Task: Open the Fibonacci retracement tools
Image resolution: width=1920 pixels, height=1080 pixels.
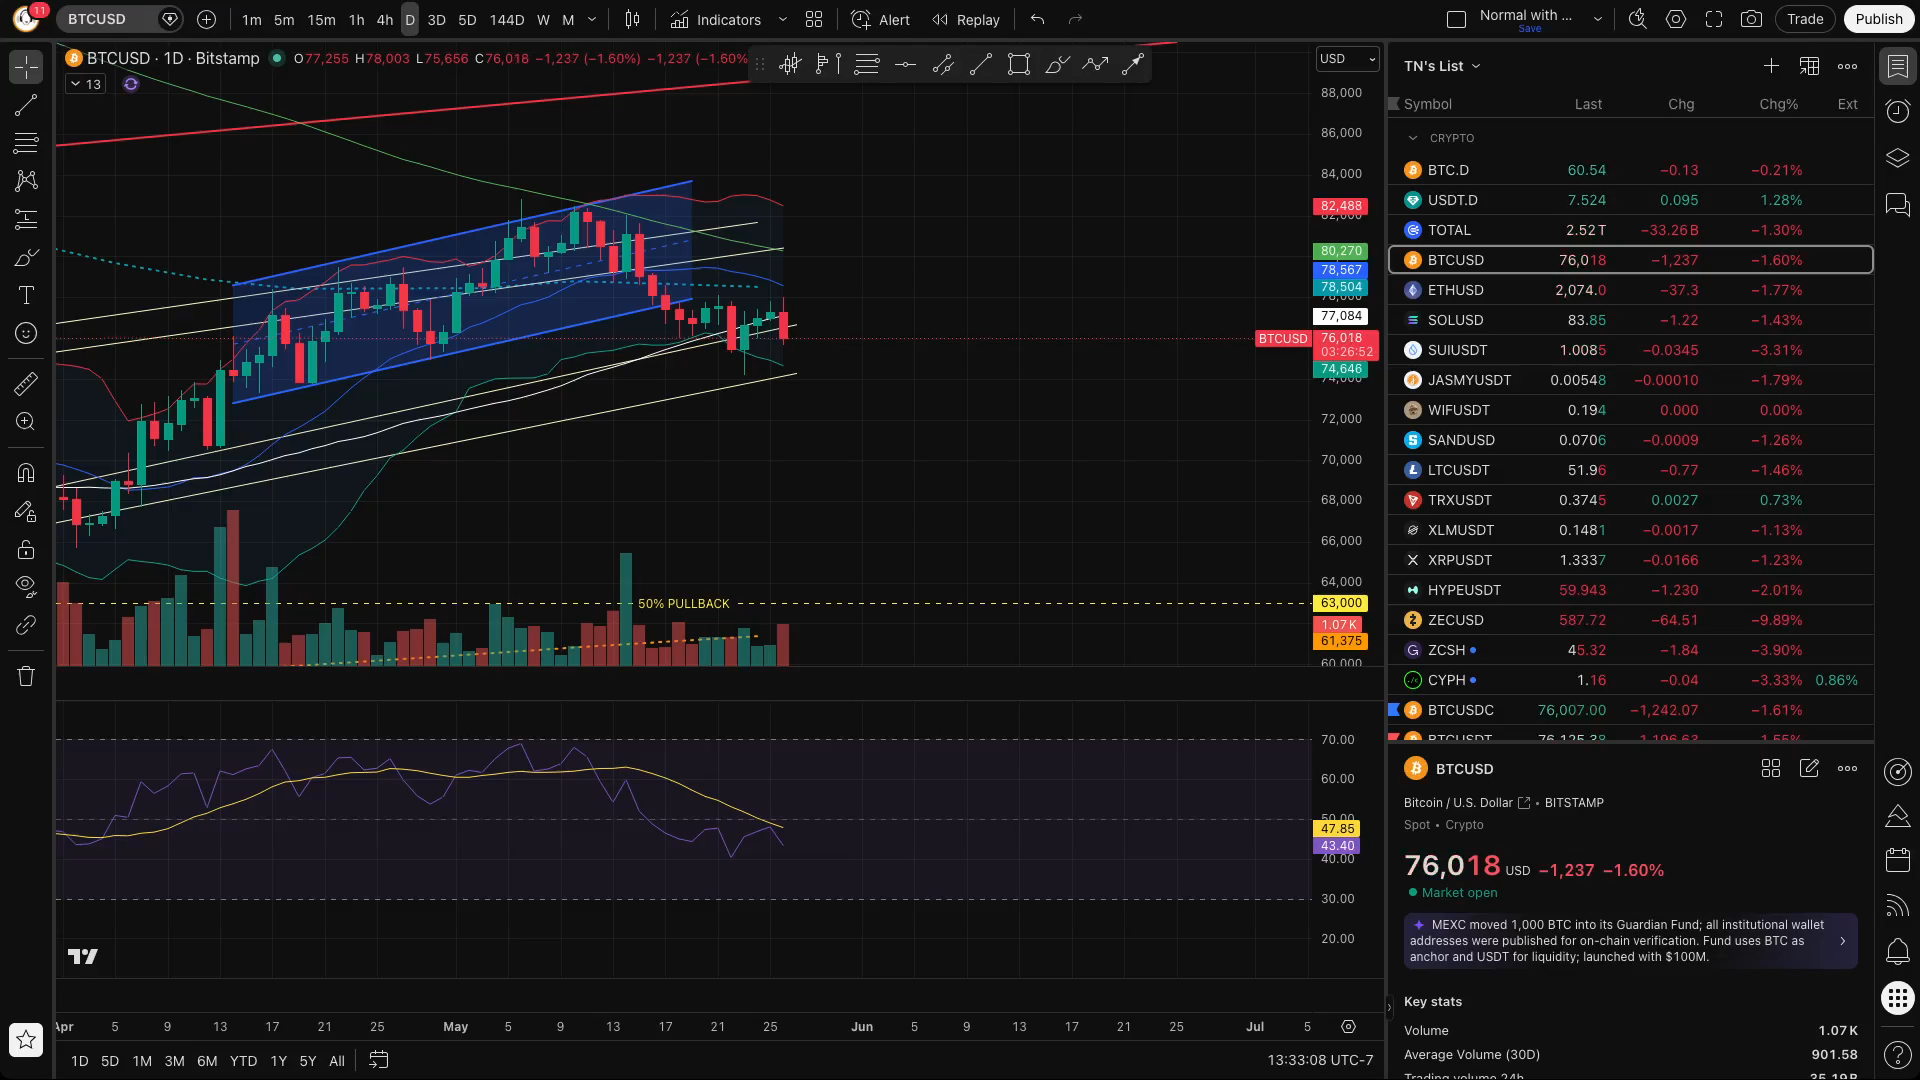Action: [26, 143]
